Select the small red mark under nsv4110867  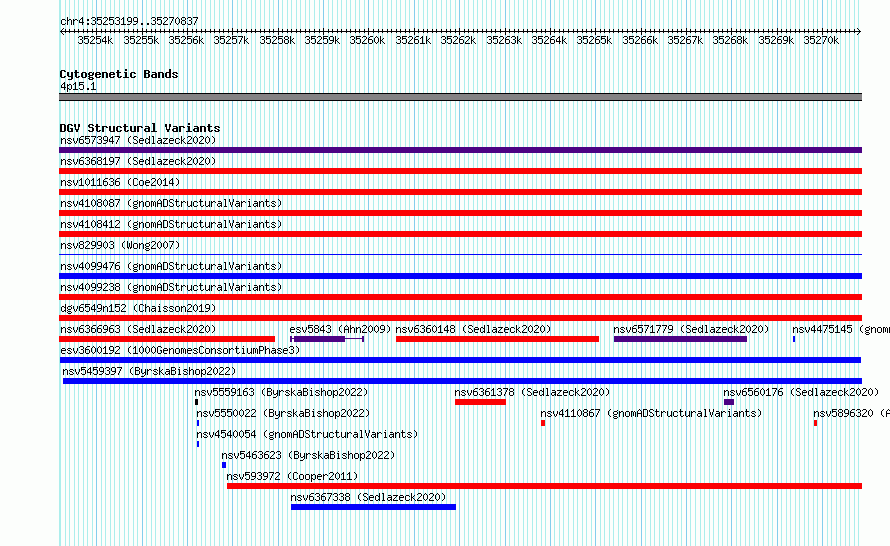tap(543, 423)
